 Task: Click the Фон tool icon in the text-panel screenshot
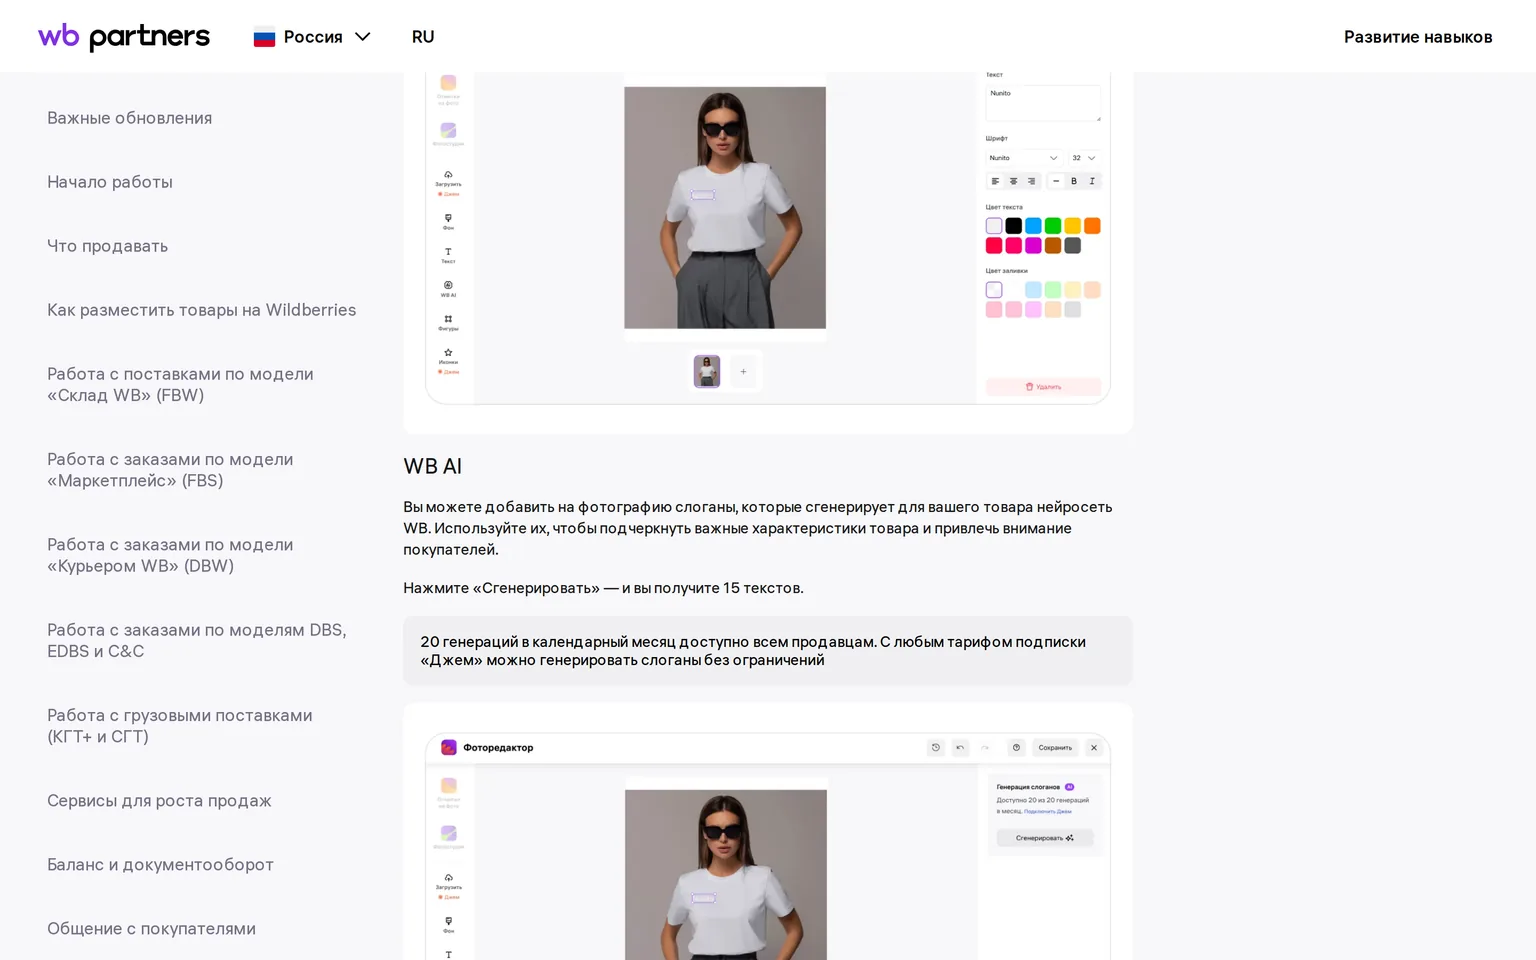(448, 218)
